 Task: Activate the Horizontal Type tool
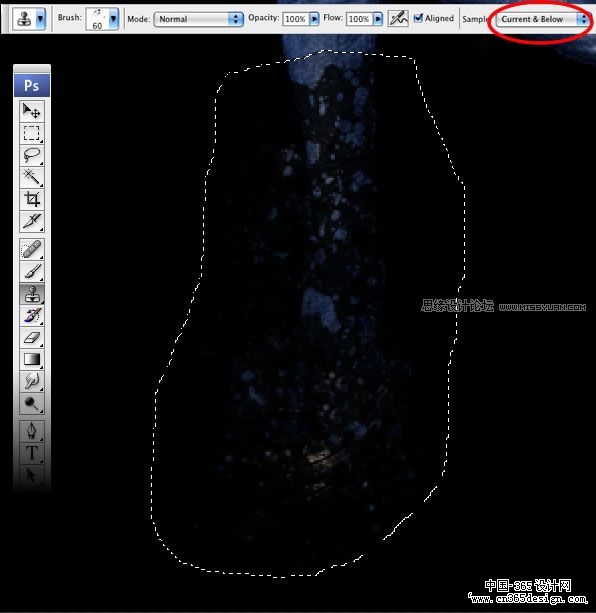(32, 453)
